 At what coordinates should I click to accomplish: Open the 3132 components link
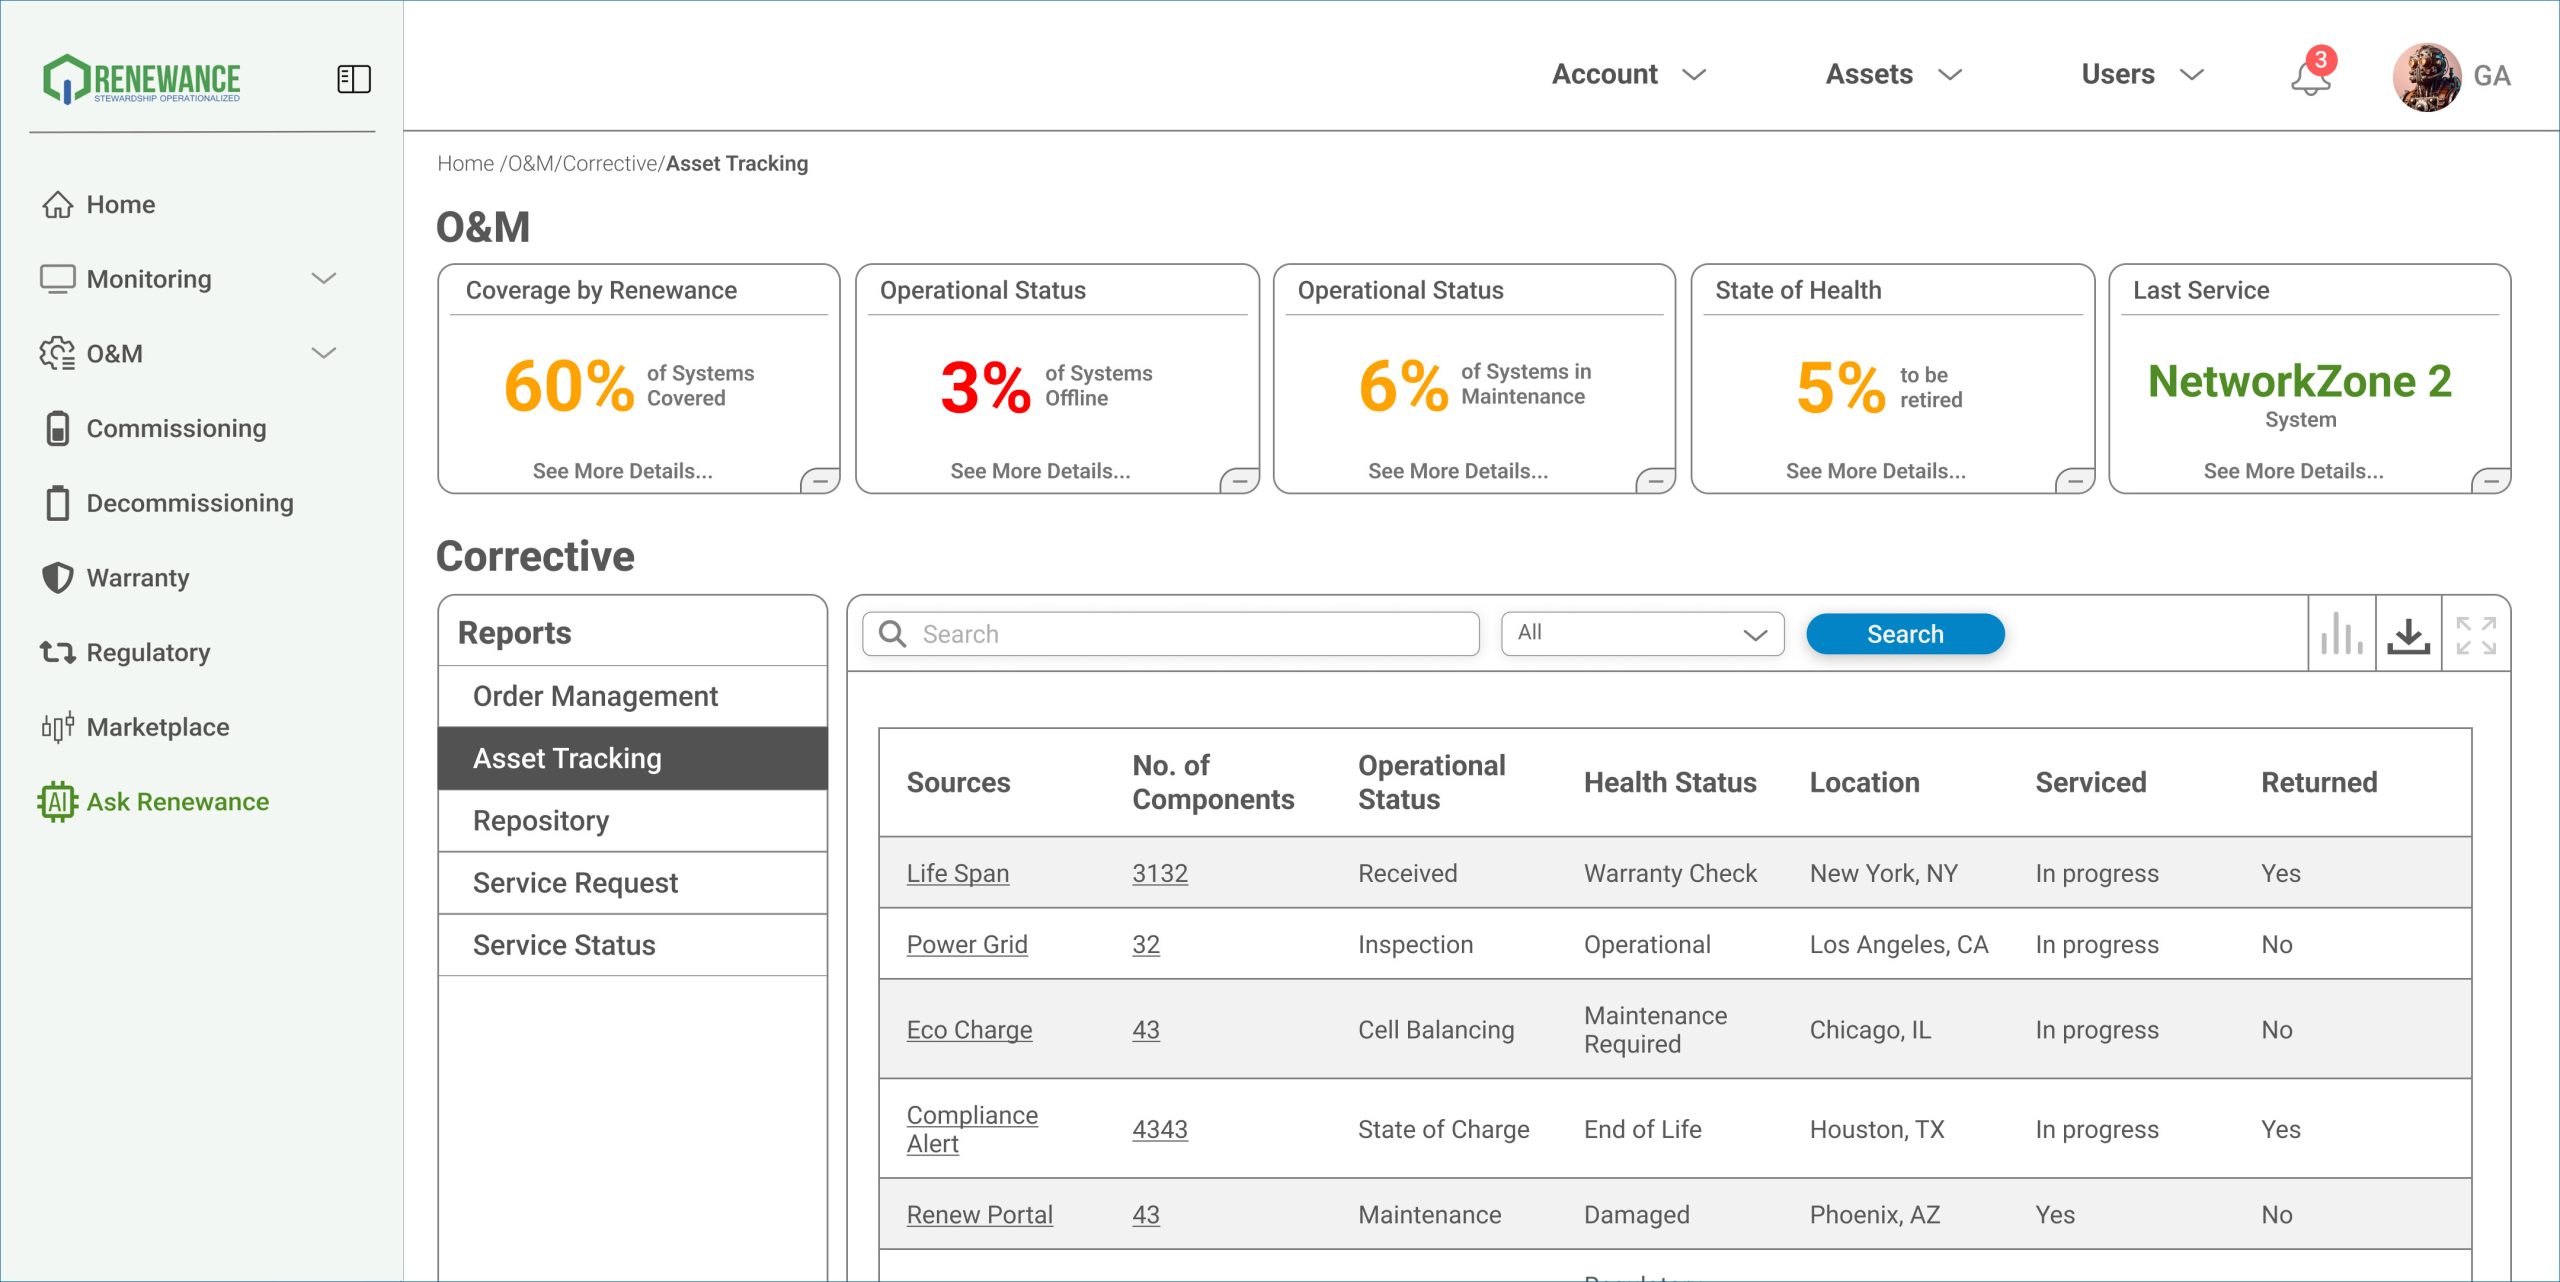pos(1160,873)
